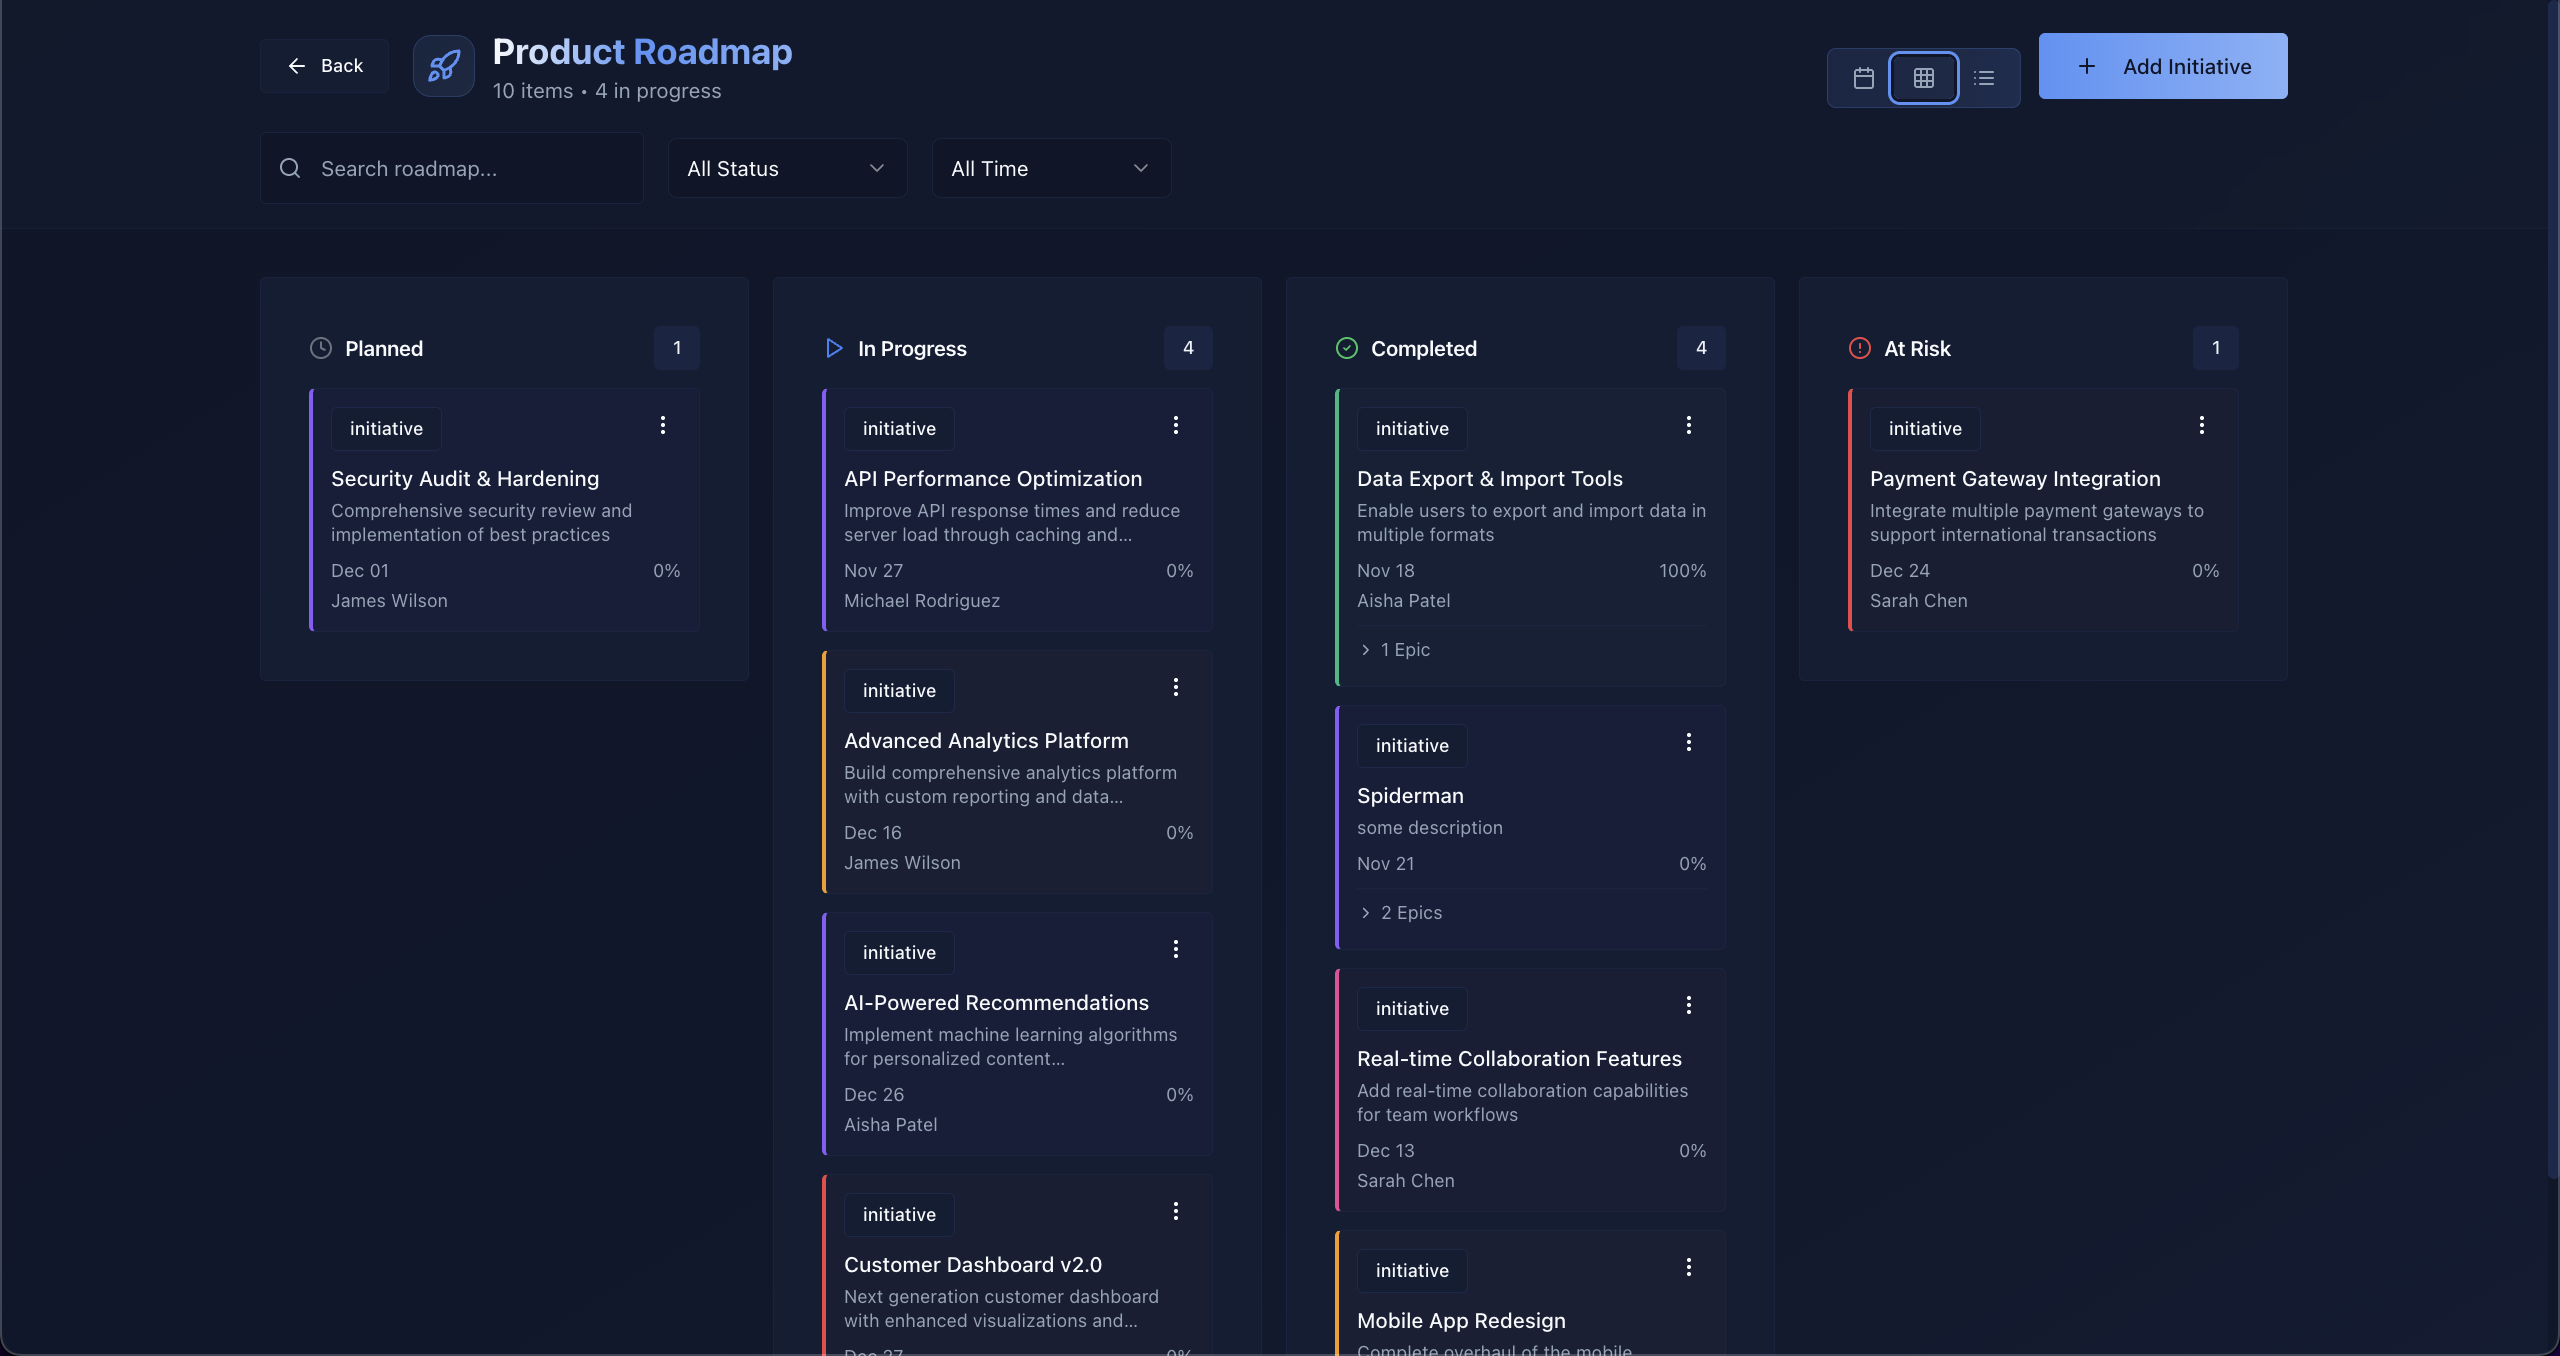Image resolution: width=2560 pixels, height=1356 pixels.
Task: Click the checkmark icon beside Completed
Action: [x=1346, y=348]
